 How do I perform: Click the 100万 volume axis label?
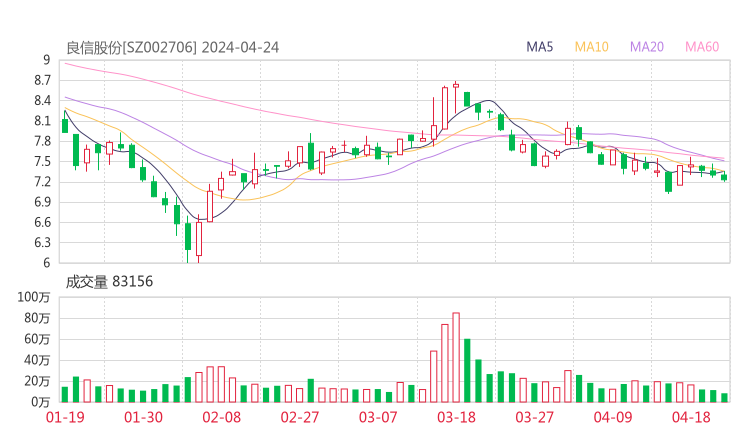[x=34, y=297]
